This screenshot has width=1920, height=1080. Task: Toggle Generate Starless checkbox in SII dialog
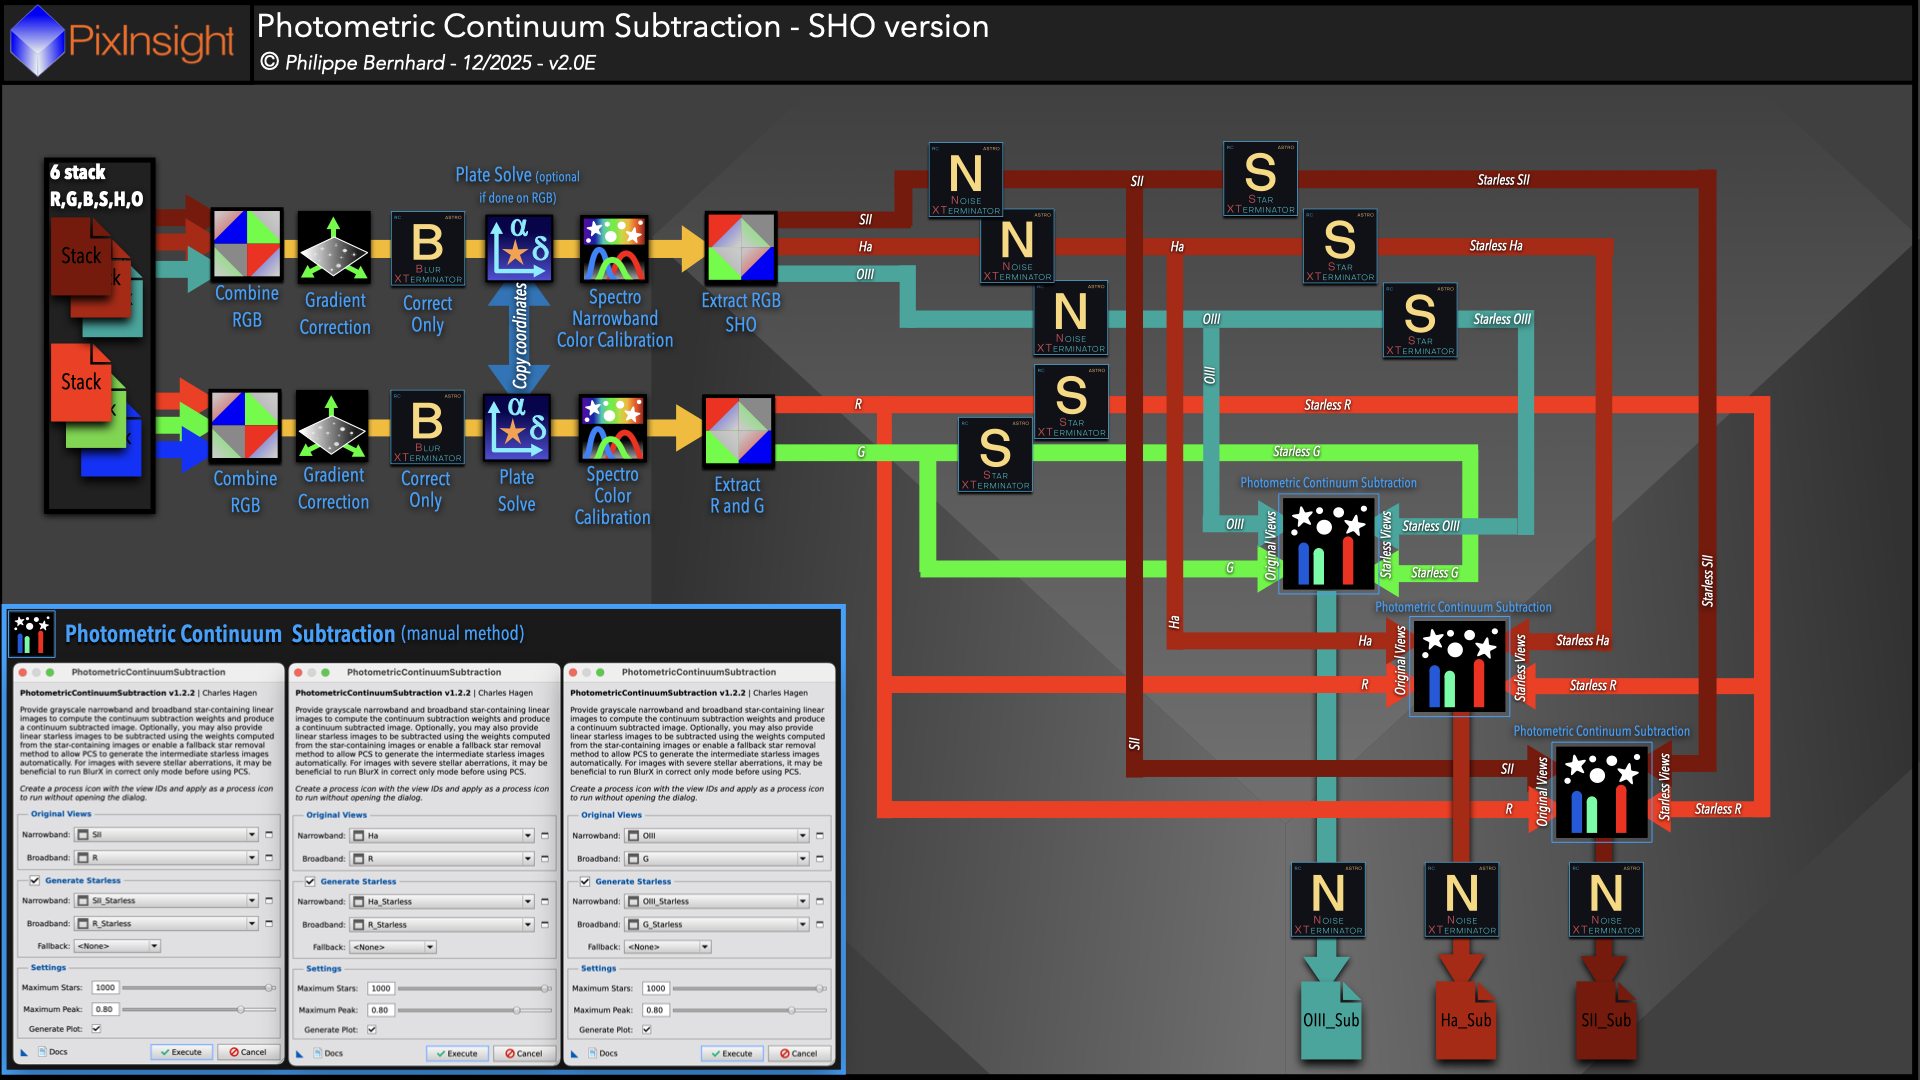coord(35,880)
